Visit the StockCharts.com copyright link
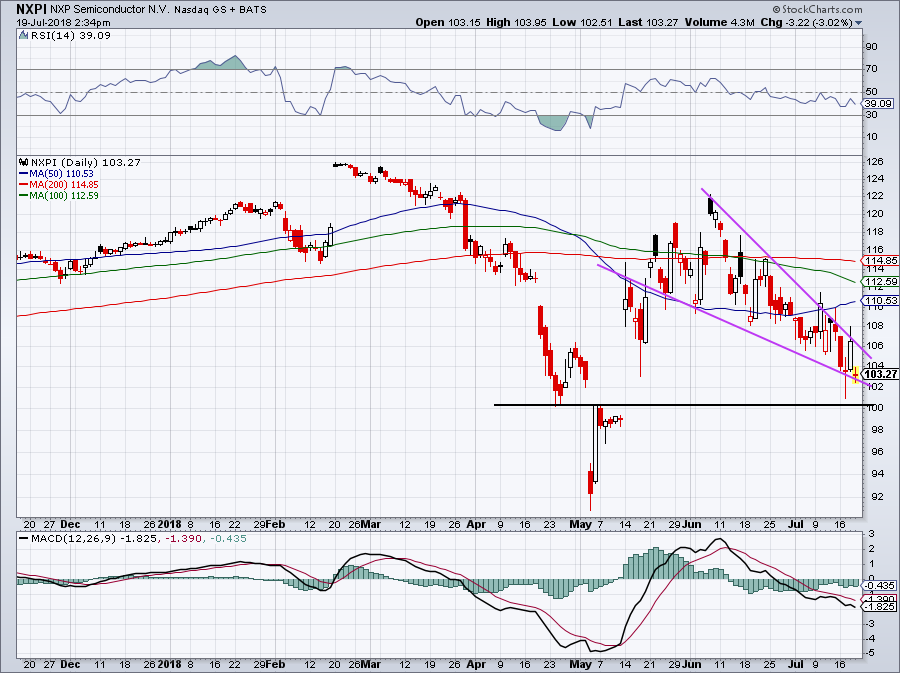The height and width of the screenshot is (673, 900). (x=817, y=9)
